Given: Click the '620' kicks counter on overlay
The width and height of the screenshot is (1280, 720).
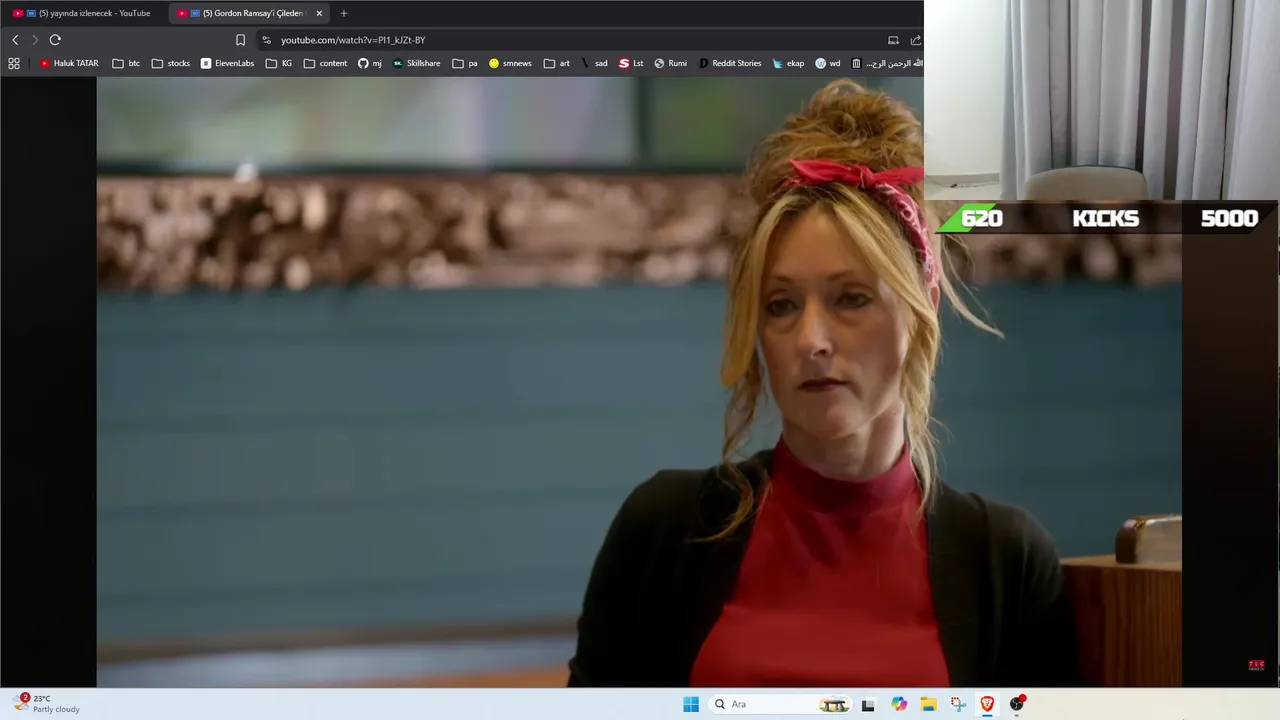Looking at the screenshot, I should [x=981, y=218].
